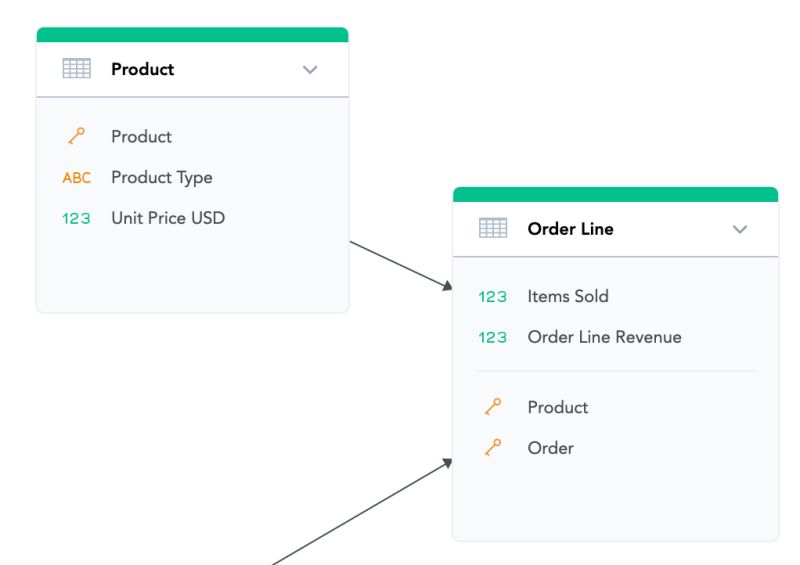Click the Order Line table icon
Image resolution: width=800 pixels, height=565 pixels.
click(493, 229)
